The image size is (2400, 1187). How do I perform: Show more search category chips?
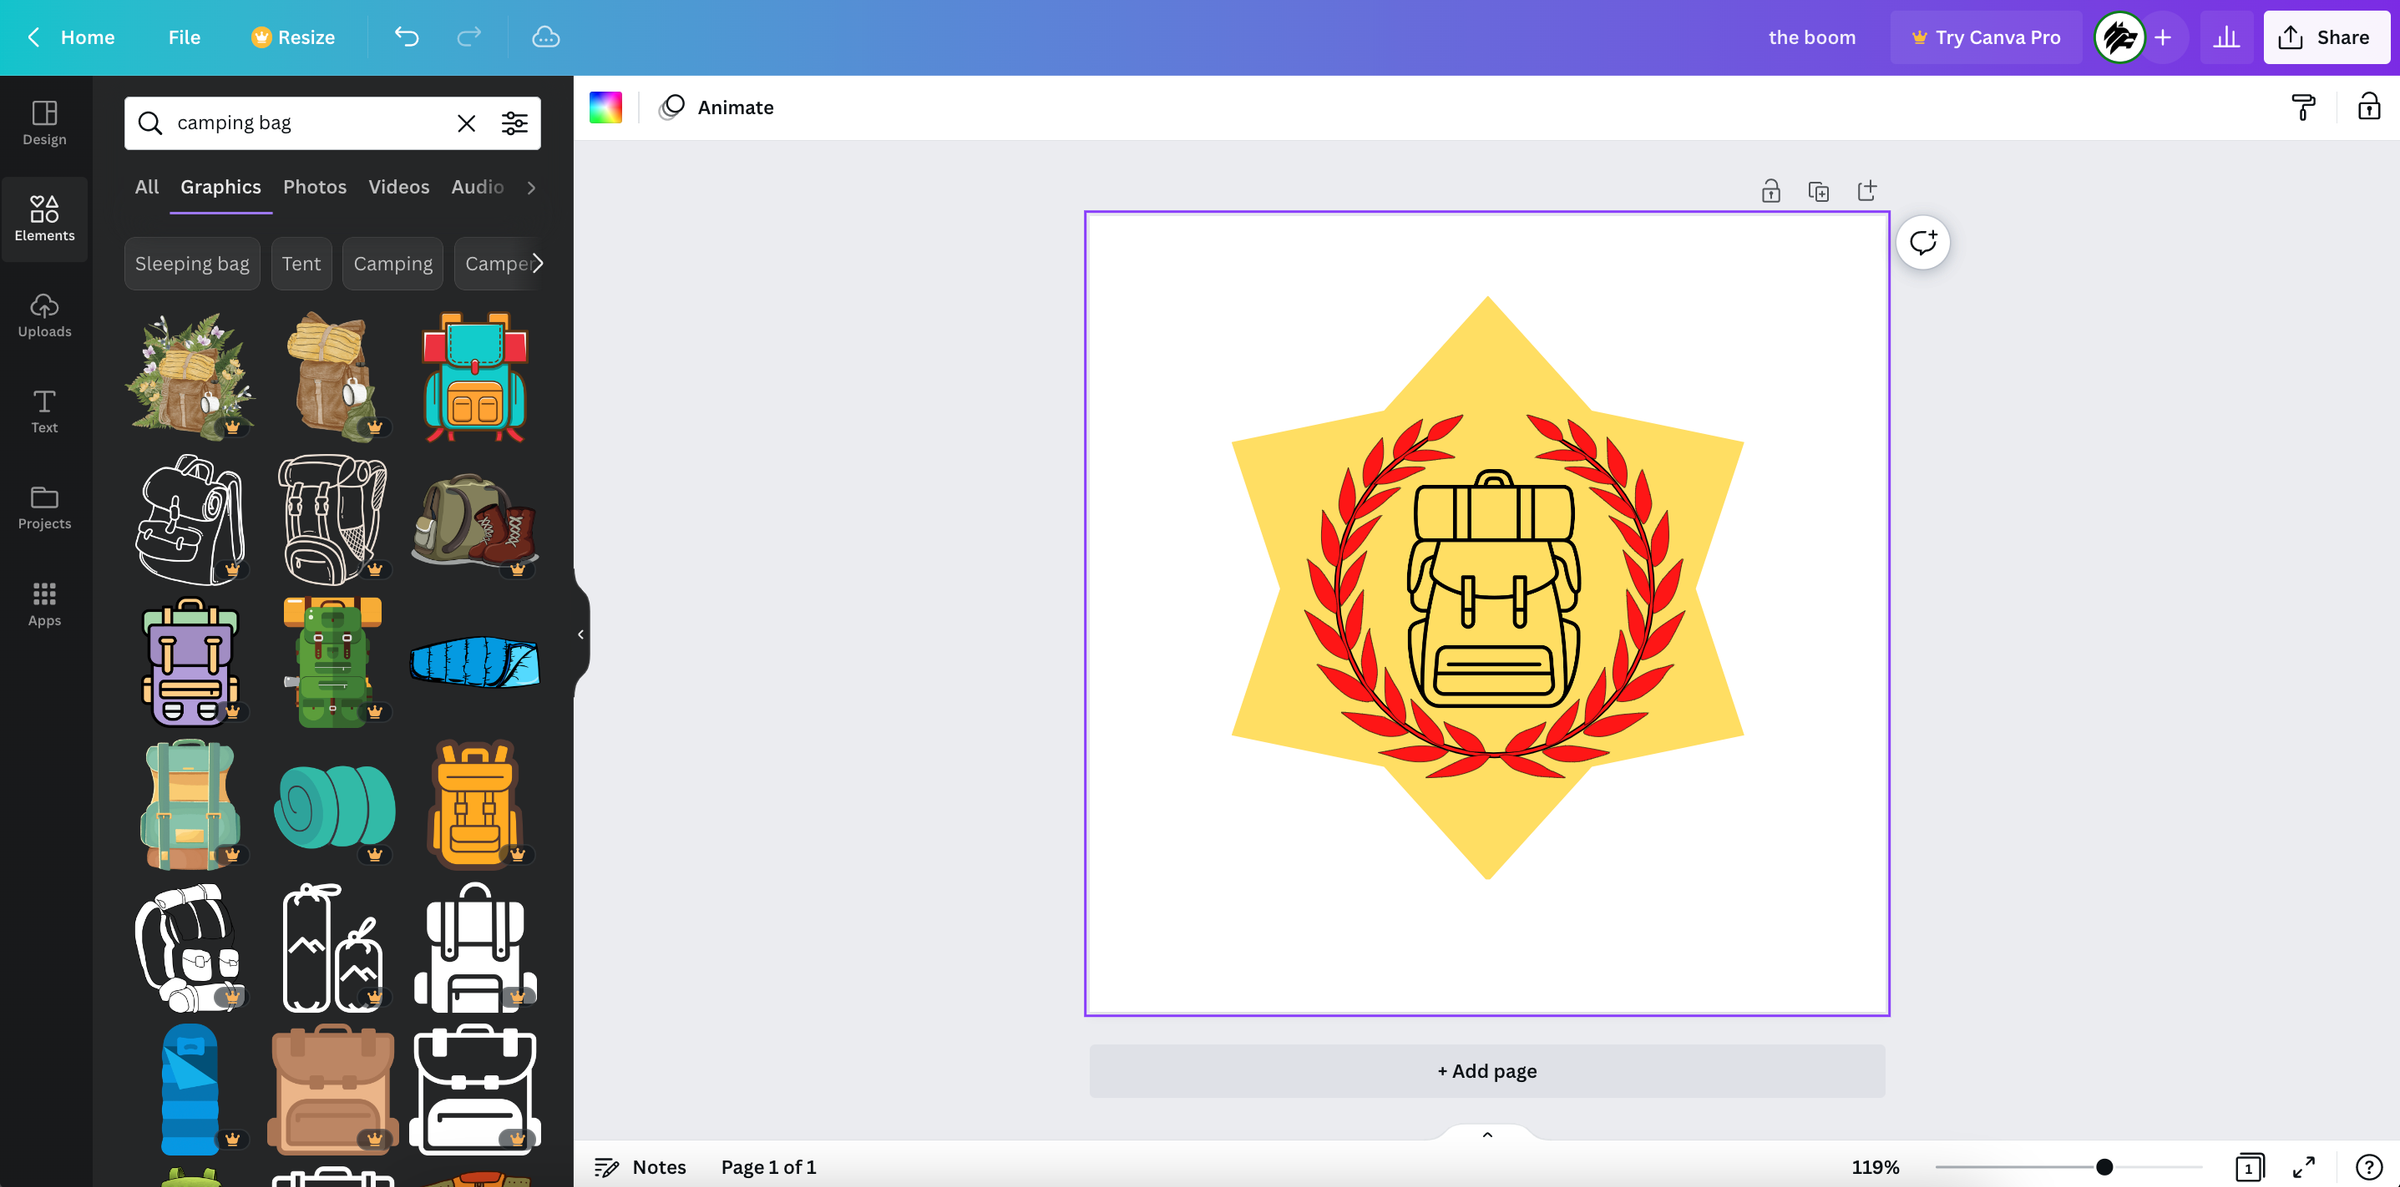(538, 263)
